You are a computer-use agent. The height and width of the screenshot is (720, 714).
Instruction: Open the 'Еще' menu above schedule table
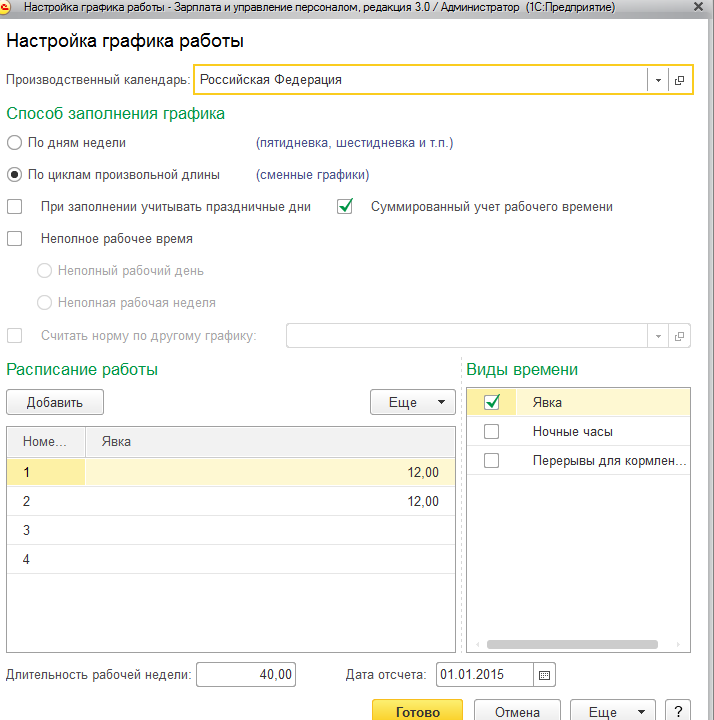[413, 403]
